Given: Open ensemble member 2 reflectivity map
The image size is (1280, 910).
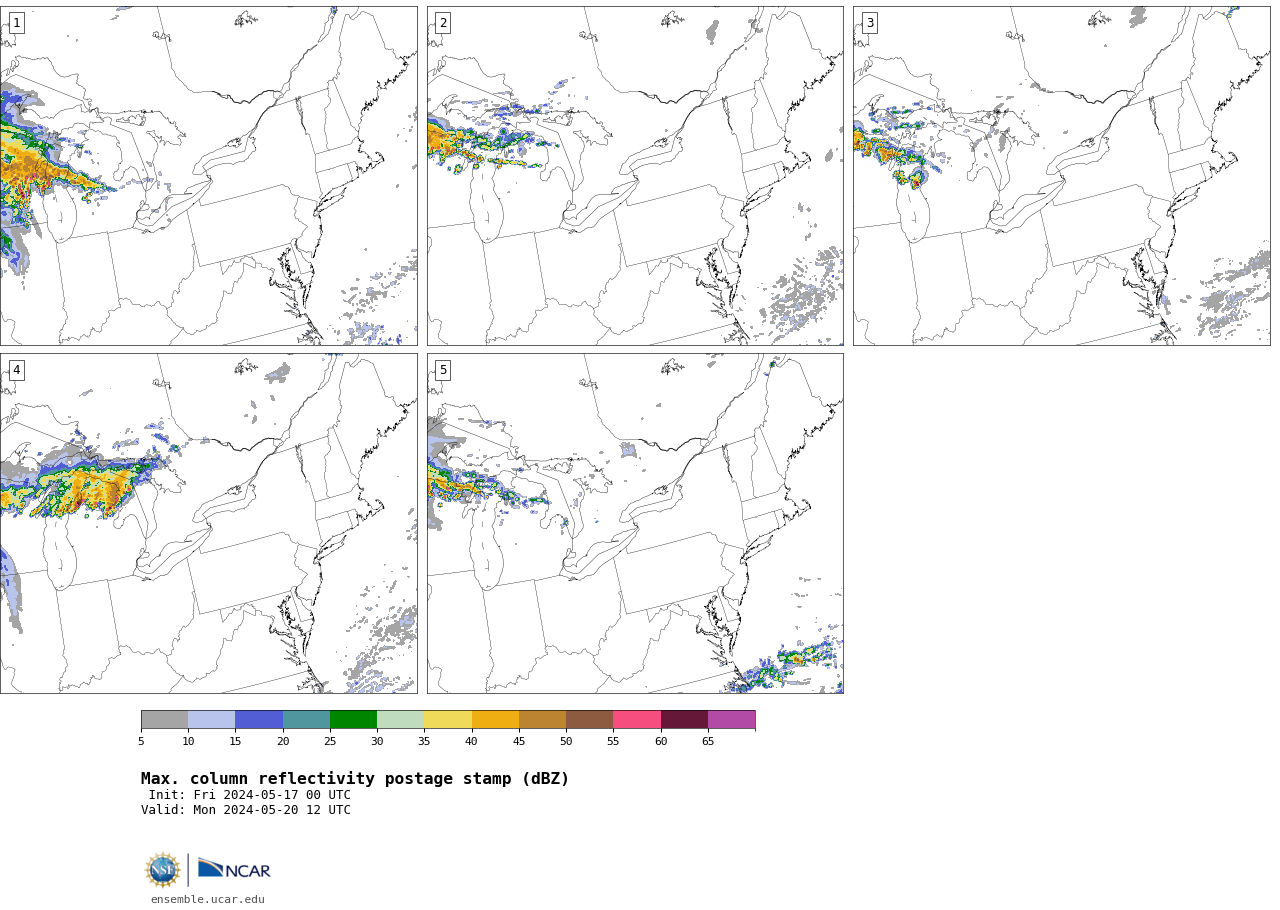Looking at the screenshot, I should click(x=635, y=176).
